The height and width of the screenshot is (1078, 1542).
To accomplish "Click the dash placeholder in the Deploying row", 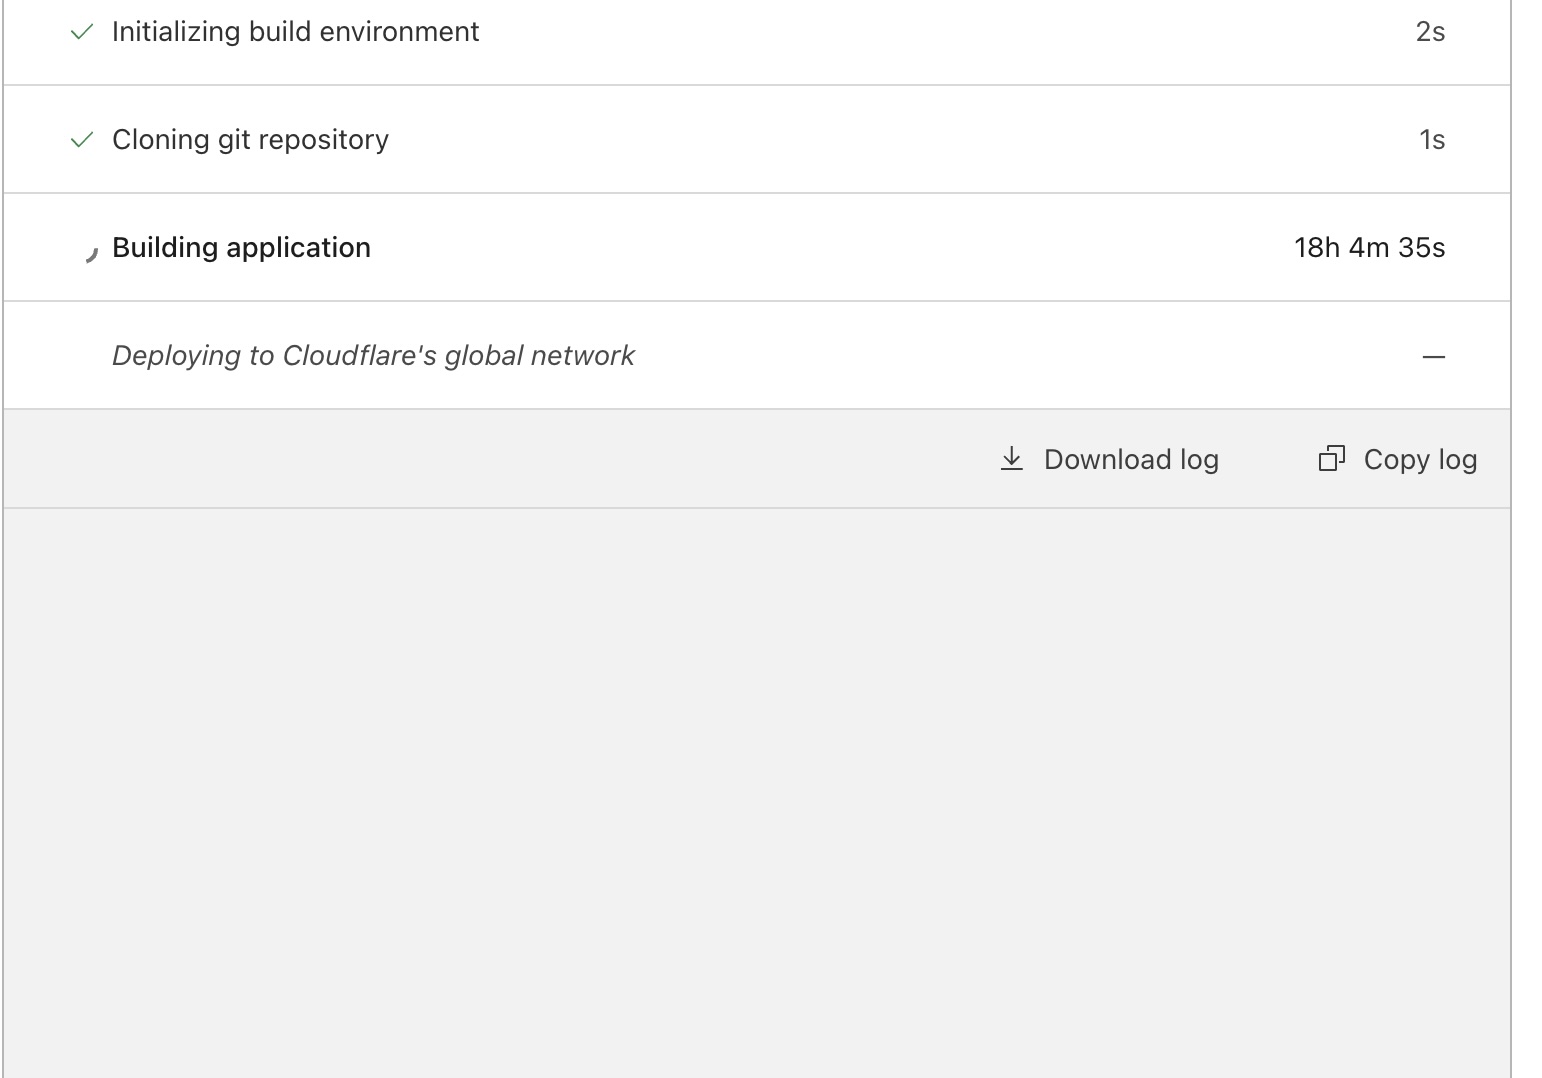I will 1433,356.
